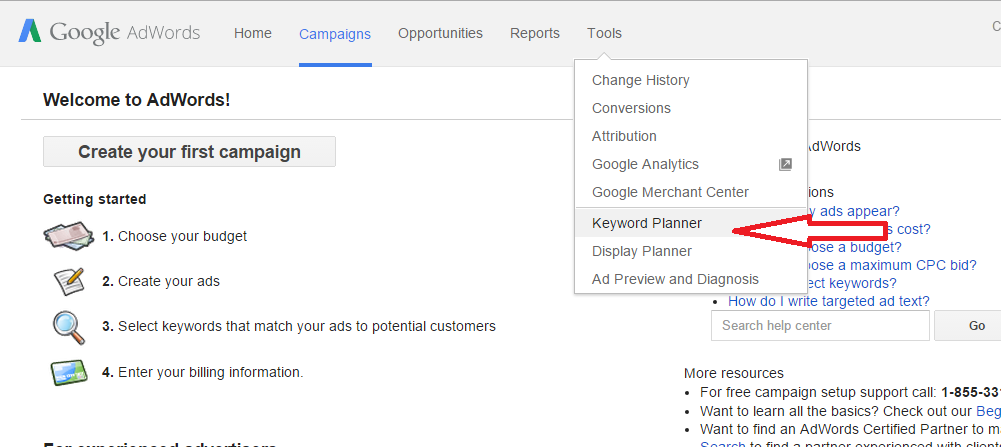Image resolution: width=1001 pixels, height=447 pixels.
Task: Click the Go help search button
Action: [x=968, y=326]
